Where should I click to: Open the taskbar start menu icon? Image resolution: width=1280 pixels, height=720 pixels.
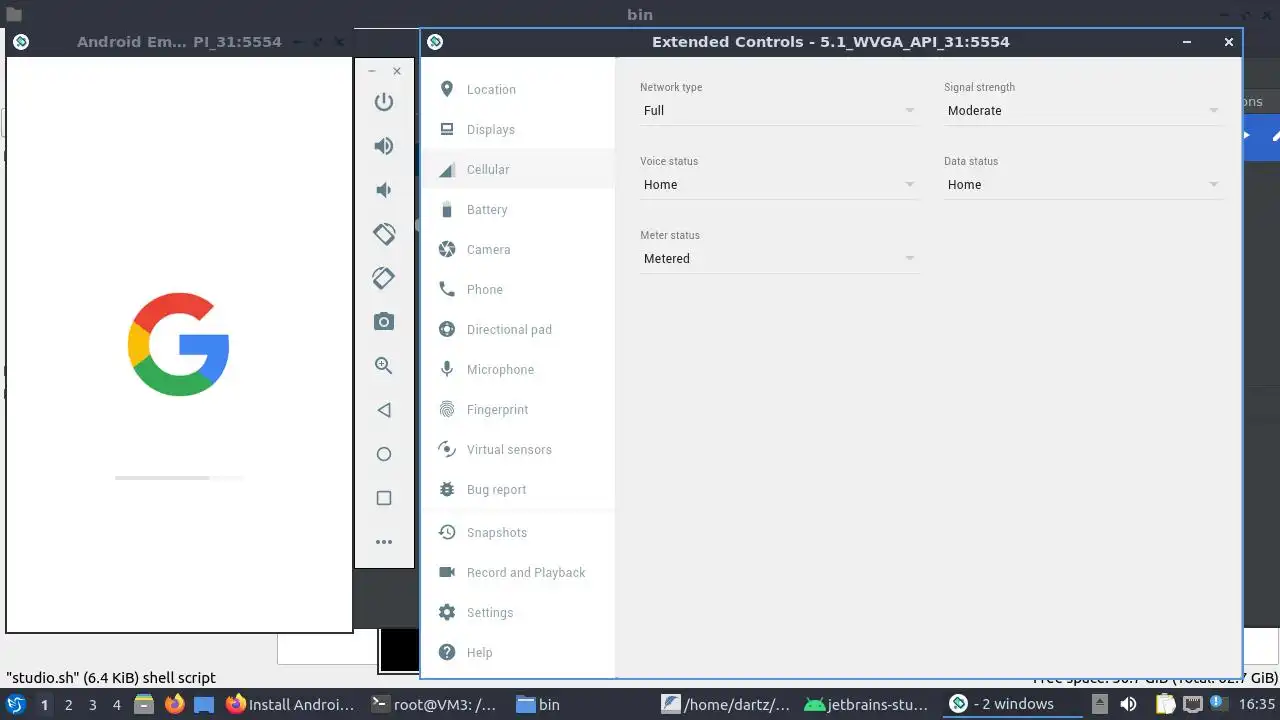point(15,704)
